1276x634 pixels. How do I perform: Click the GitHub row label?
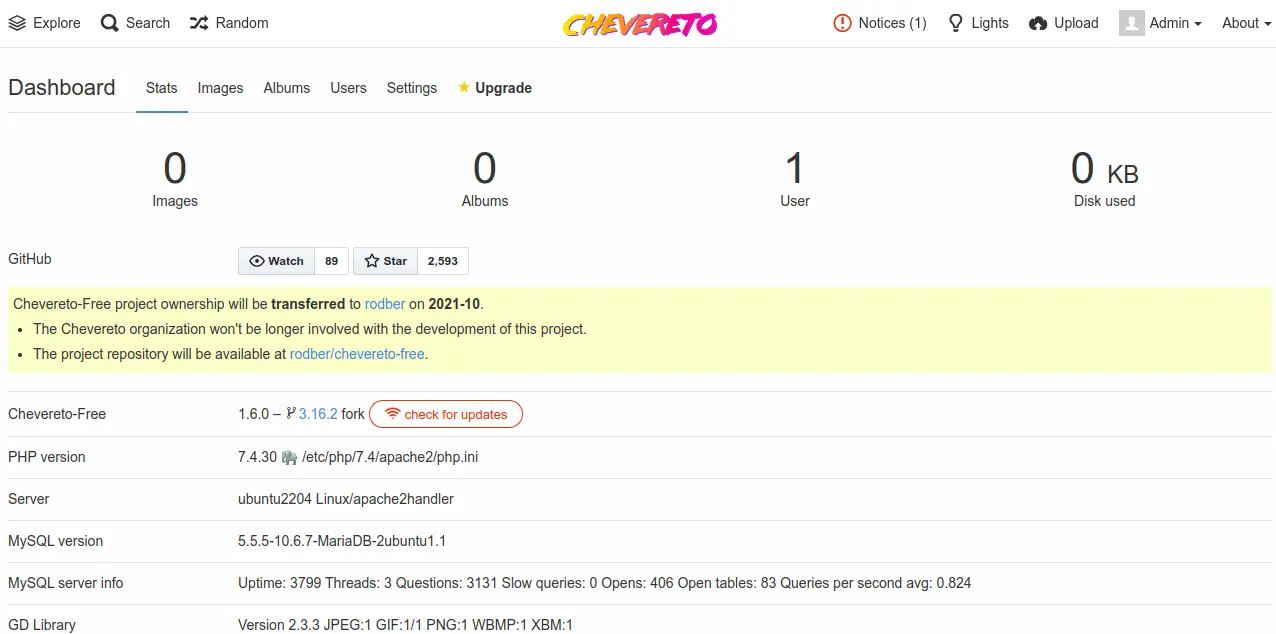click(x=30, y=259)
